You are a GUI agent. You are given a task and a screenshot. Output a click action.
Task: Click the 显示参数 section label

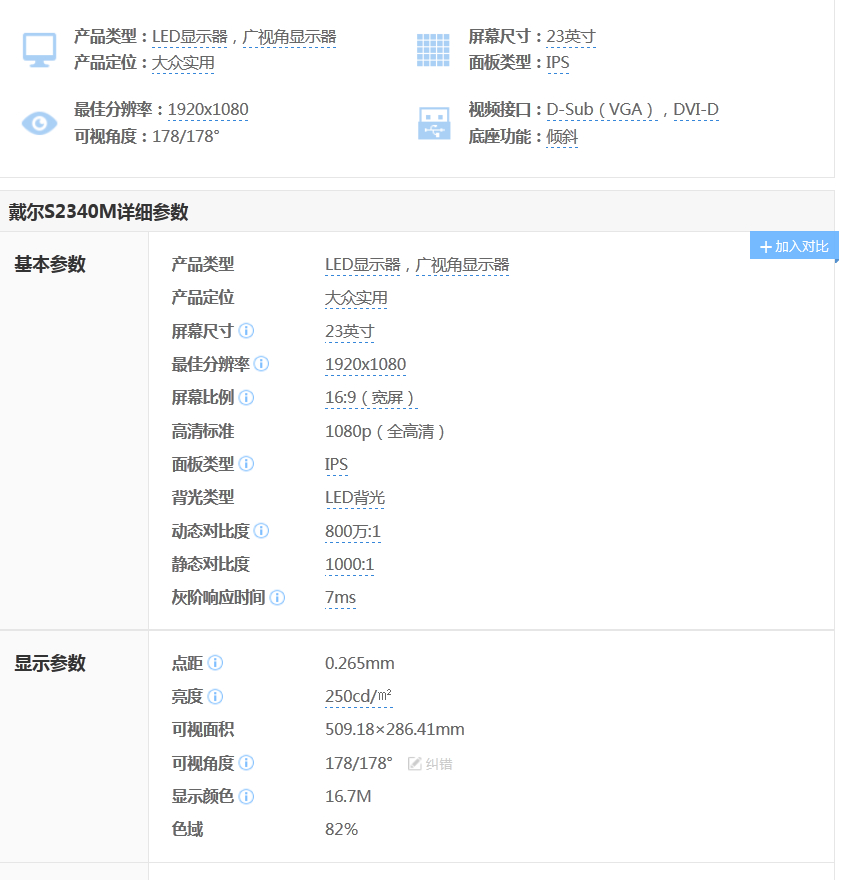pos(50,663)
